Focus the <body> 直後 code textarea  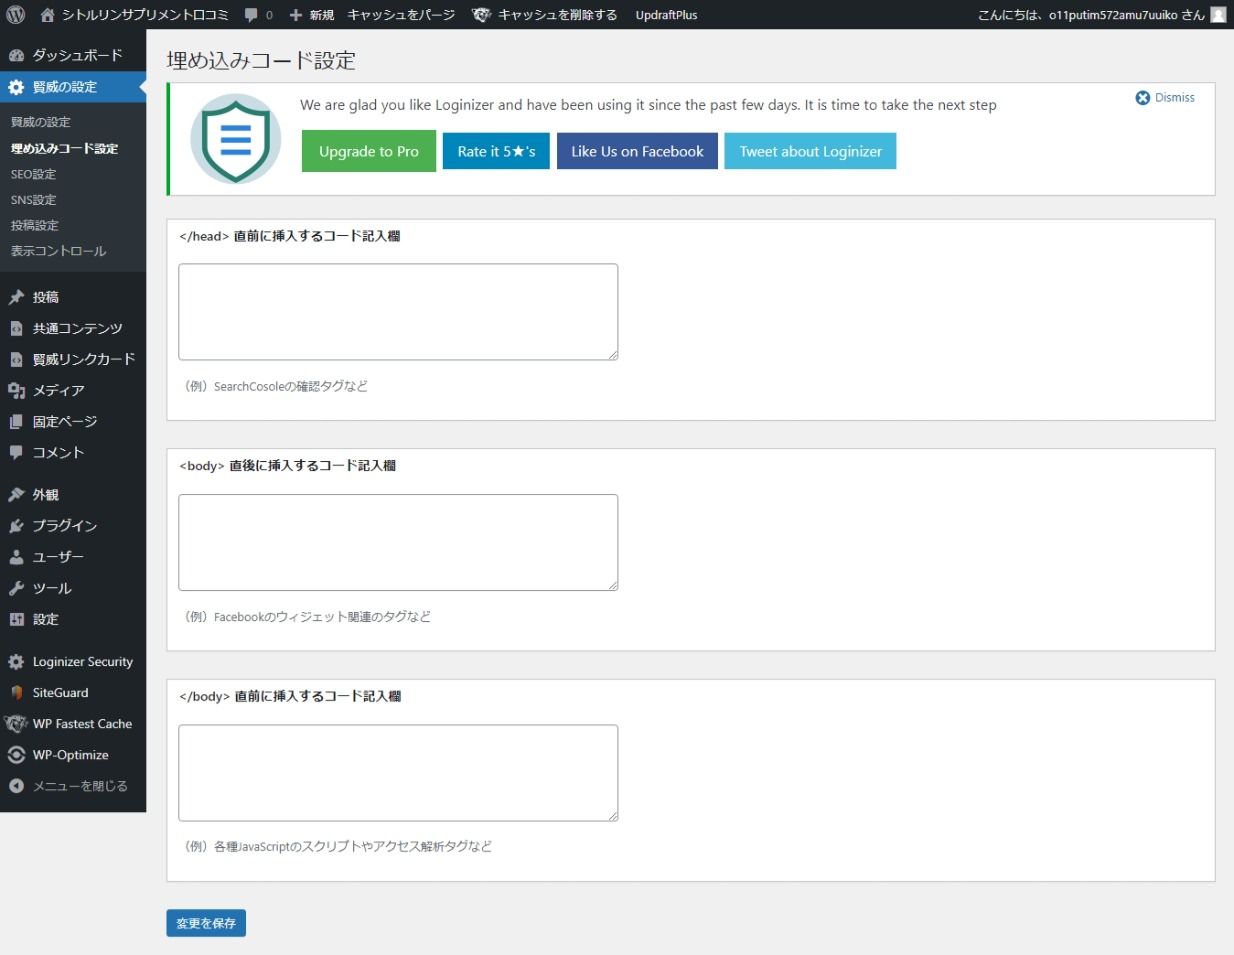coord(397,542)
